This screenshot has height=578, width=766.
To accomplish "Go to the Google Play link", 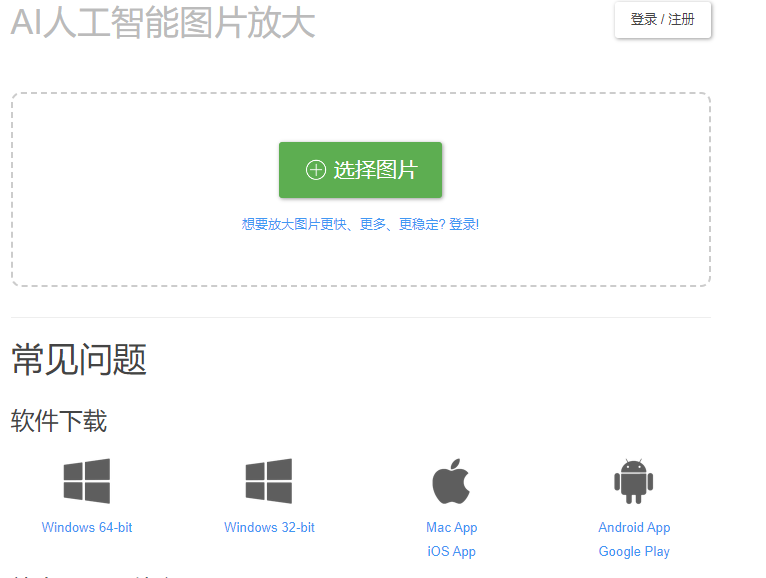I will coord(634,551).
